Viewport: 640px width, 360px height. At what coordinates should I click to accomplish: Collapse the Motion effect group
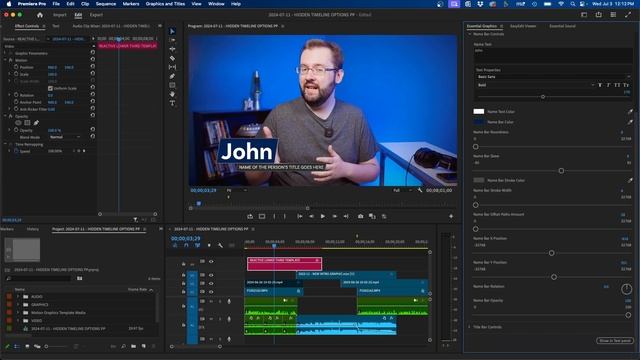[x=5, y=60]
